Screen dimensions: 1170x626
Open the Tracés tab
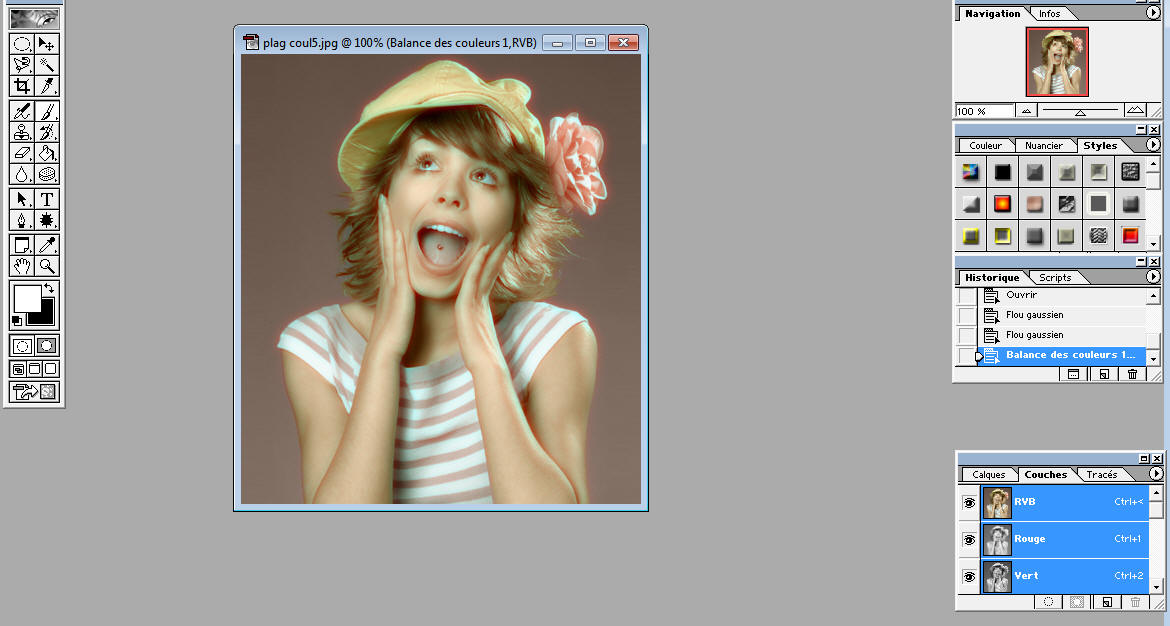coord(1102,475)
